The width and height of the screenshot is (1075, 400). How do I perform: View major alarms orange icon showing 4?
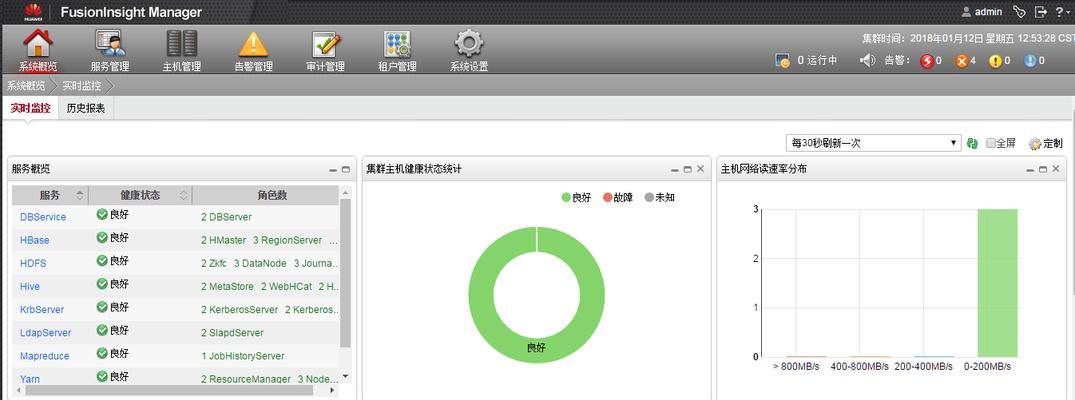(961, 61)
